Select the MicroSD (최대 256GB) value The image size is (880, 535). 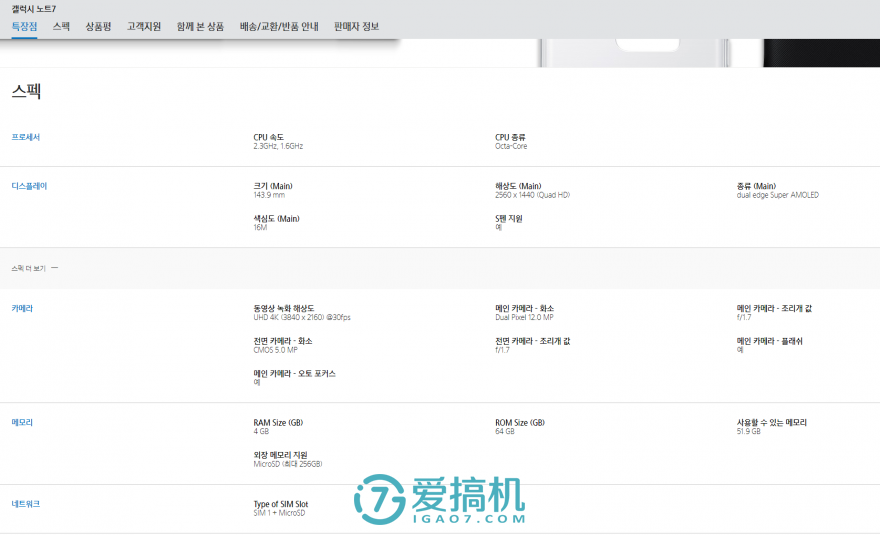coord(288,464)
